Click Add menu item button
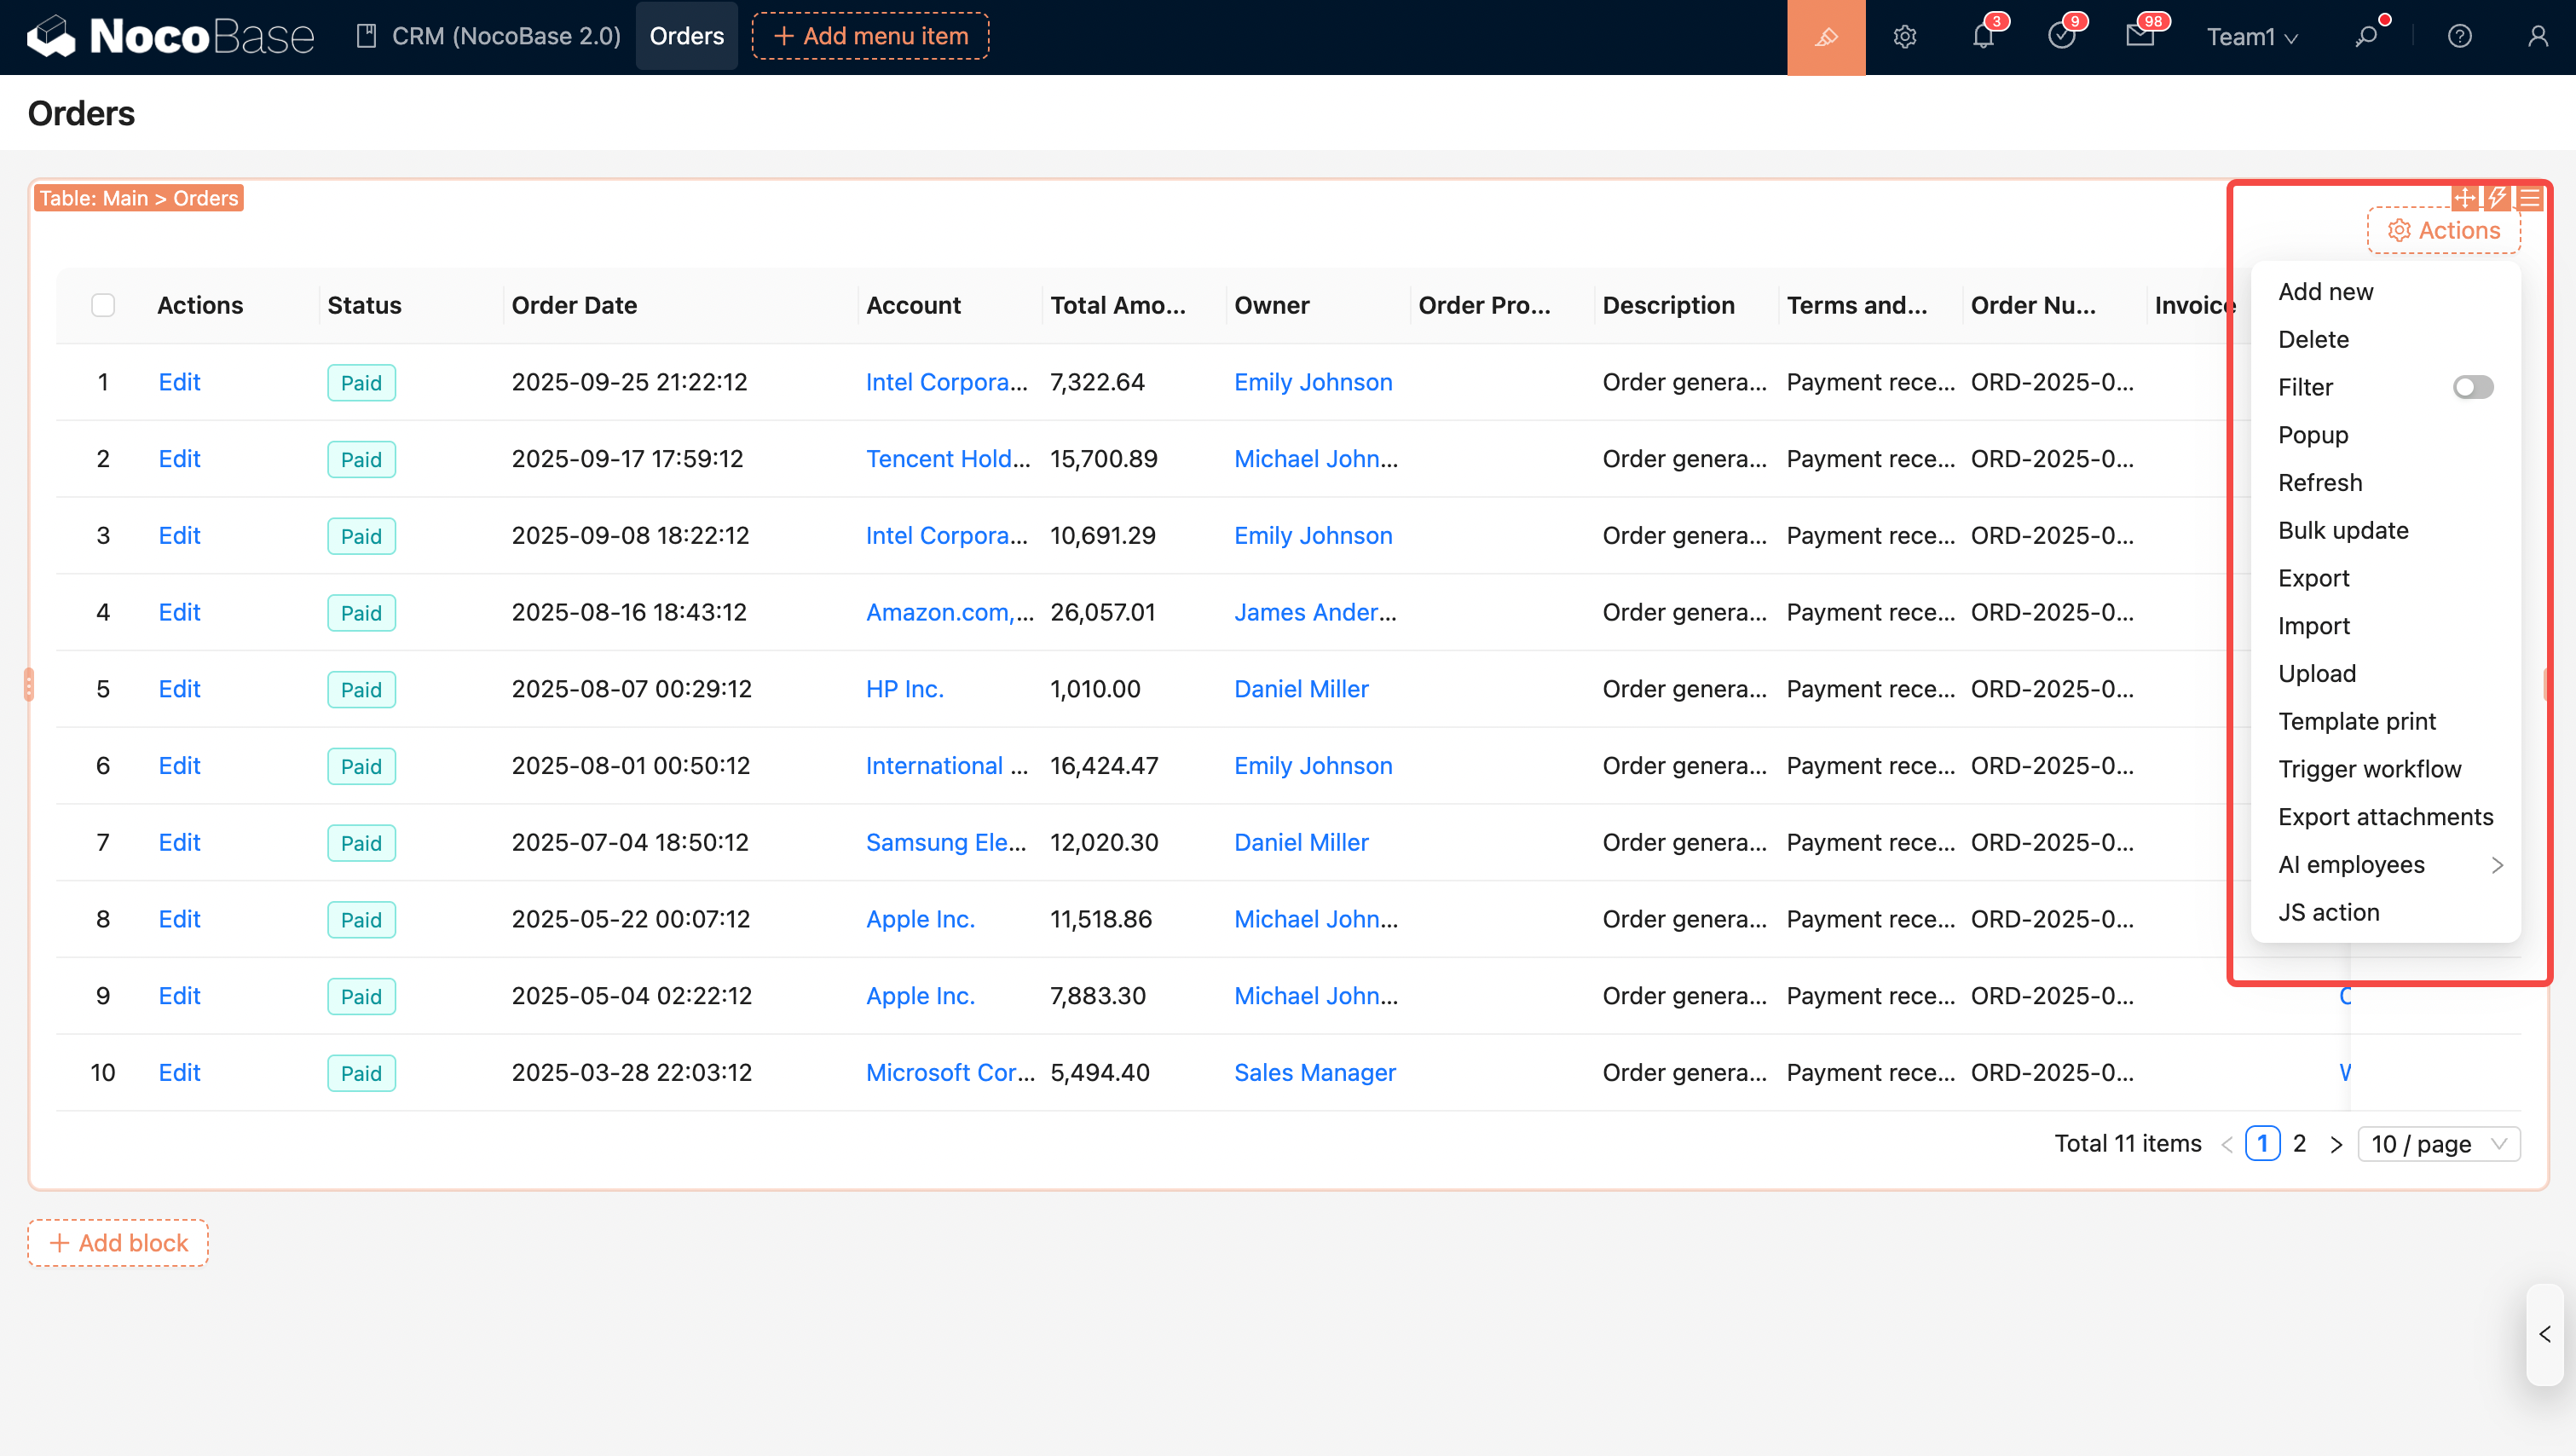The image size is (2576, 1456). coord(870,37)
